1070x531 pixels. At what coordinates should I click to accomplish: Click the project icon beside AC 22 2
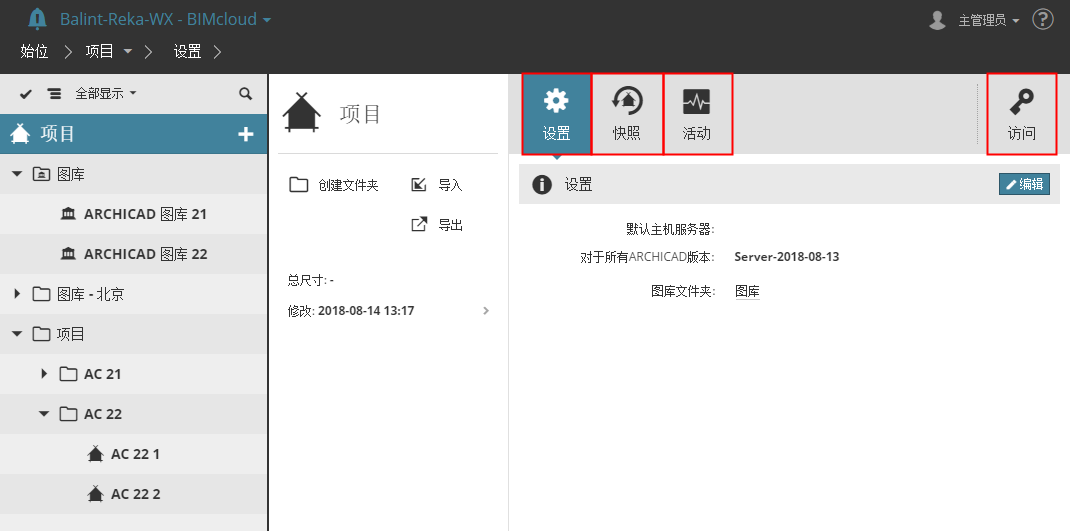[x=96, y=493]
